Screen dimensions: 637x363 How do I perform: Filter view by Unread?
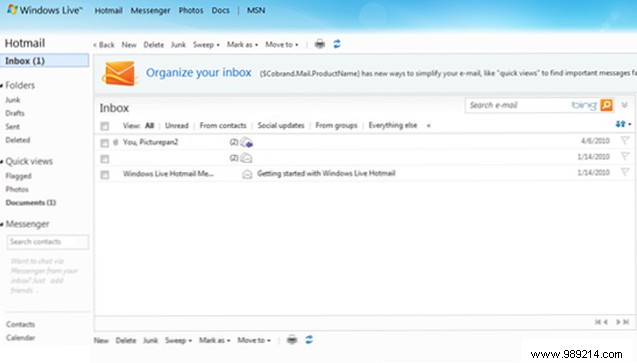click(x=177, y=125)
